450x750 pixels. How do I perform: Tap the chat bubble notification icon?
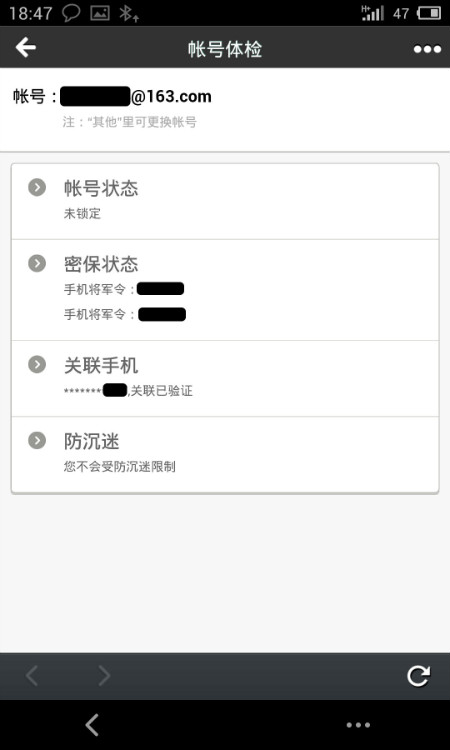71,13
